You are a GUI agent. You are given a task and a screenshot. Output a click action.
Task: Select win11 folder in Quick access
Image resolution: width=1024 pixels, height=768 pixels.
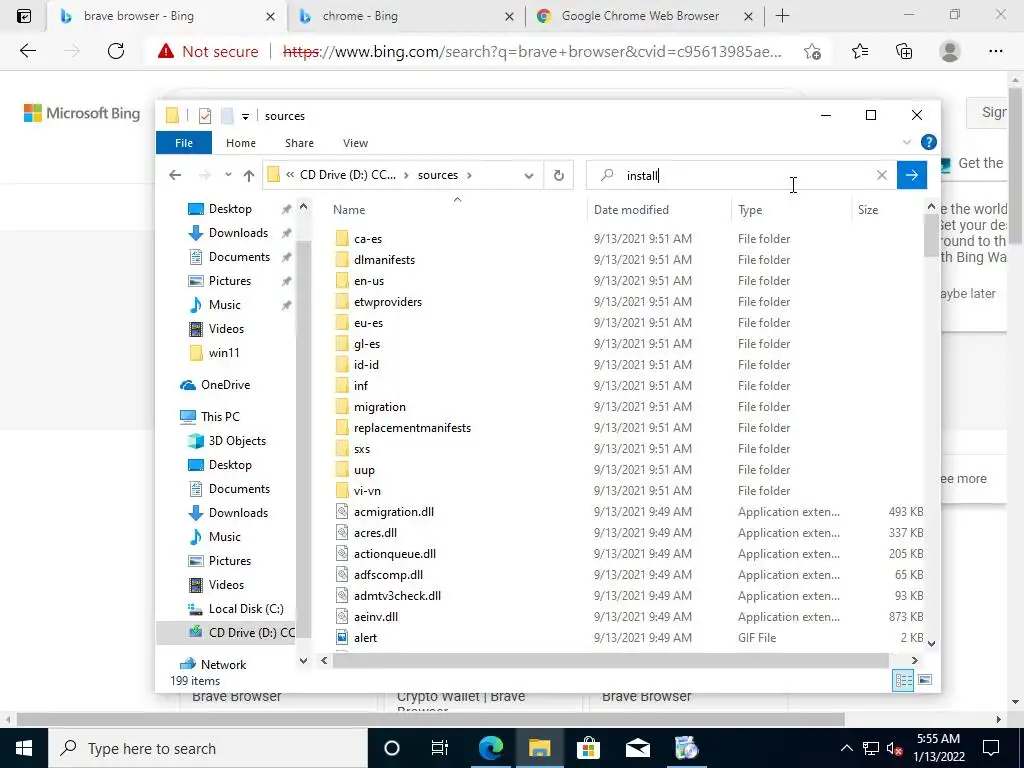(224, 353)
